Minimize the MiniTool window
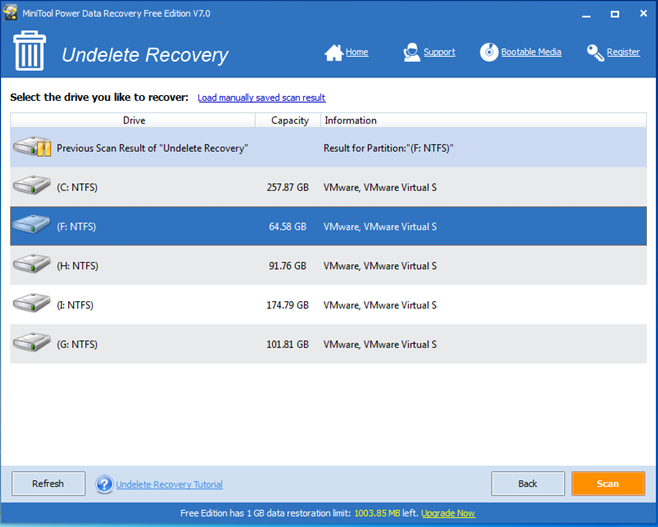The width and height of the screenshot is (658, 527). pos(586,14)
